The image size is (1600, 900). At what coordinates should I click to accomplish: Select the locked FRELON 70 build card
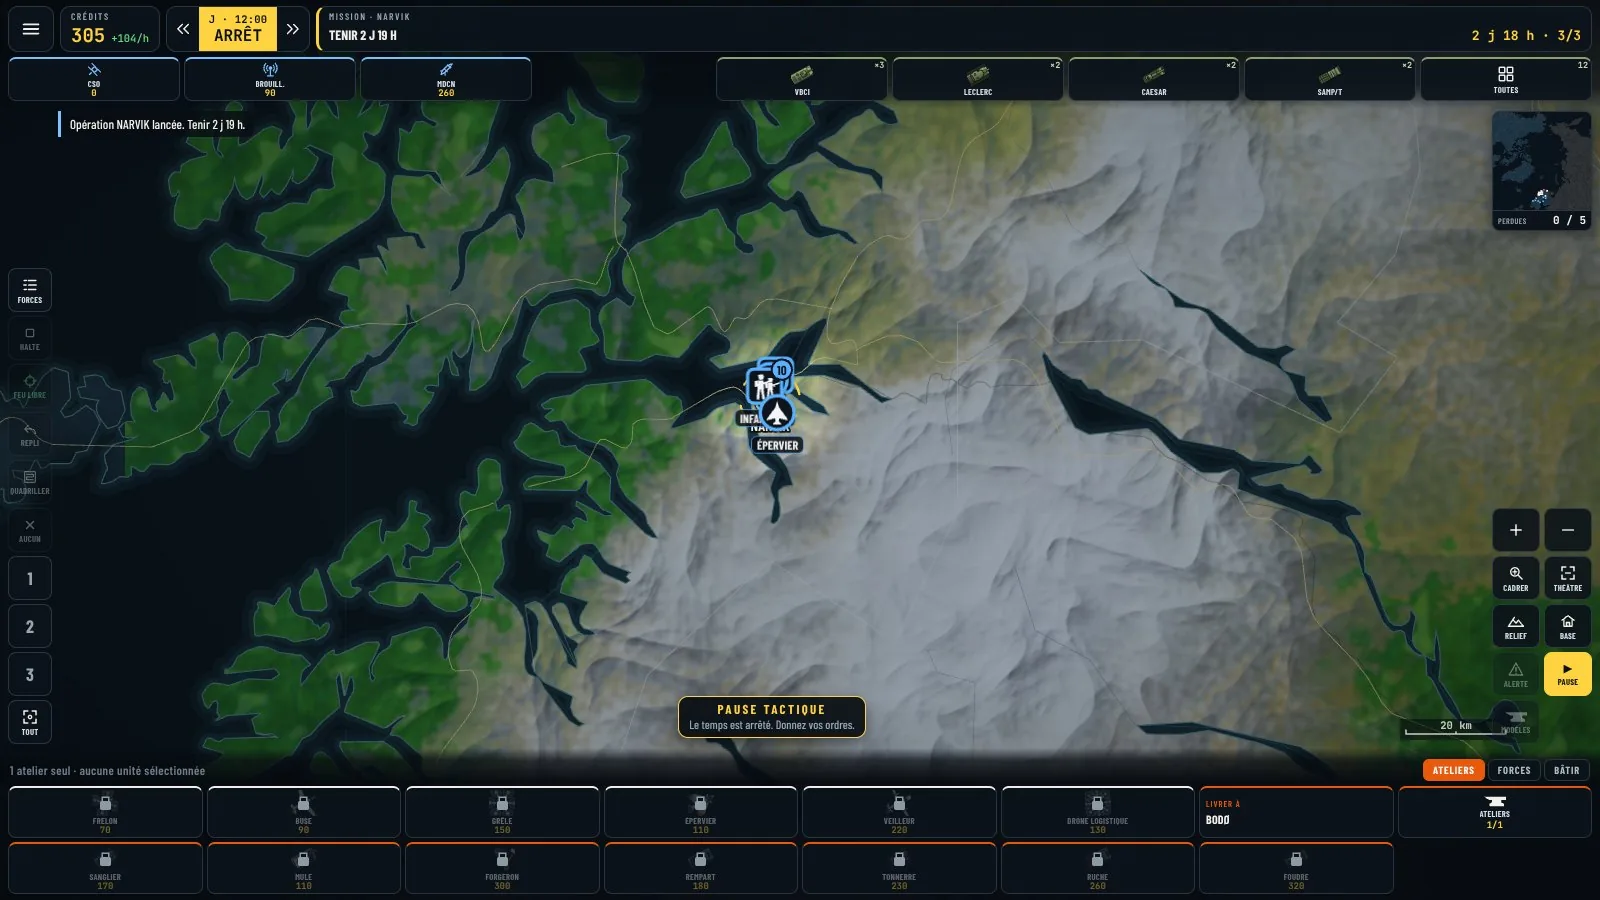coord(105,812)
